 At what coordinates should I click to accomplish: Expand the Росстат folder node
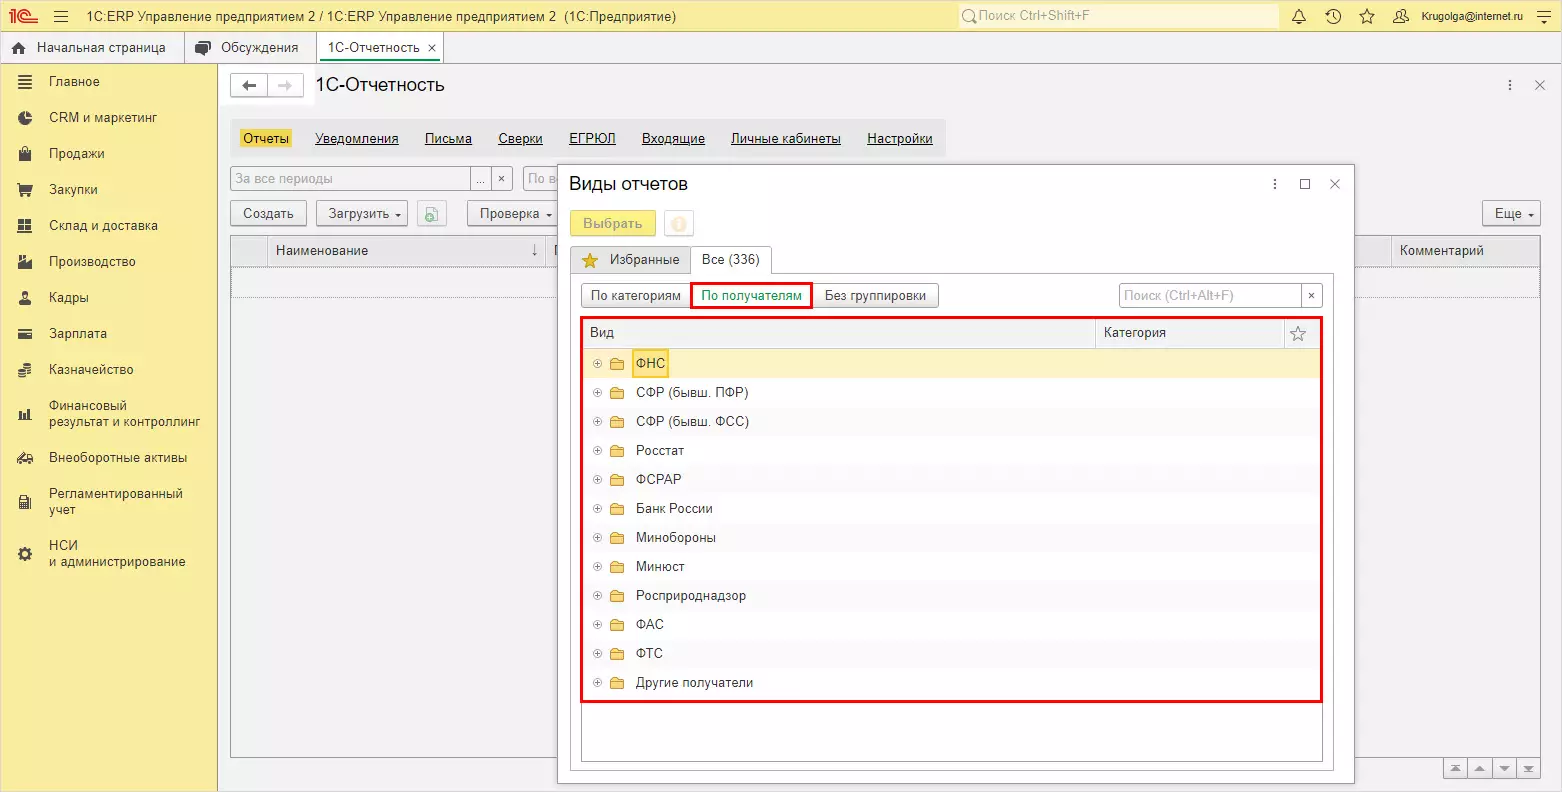click(597, 451)
